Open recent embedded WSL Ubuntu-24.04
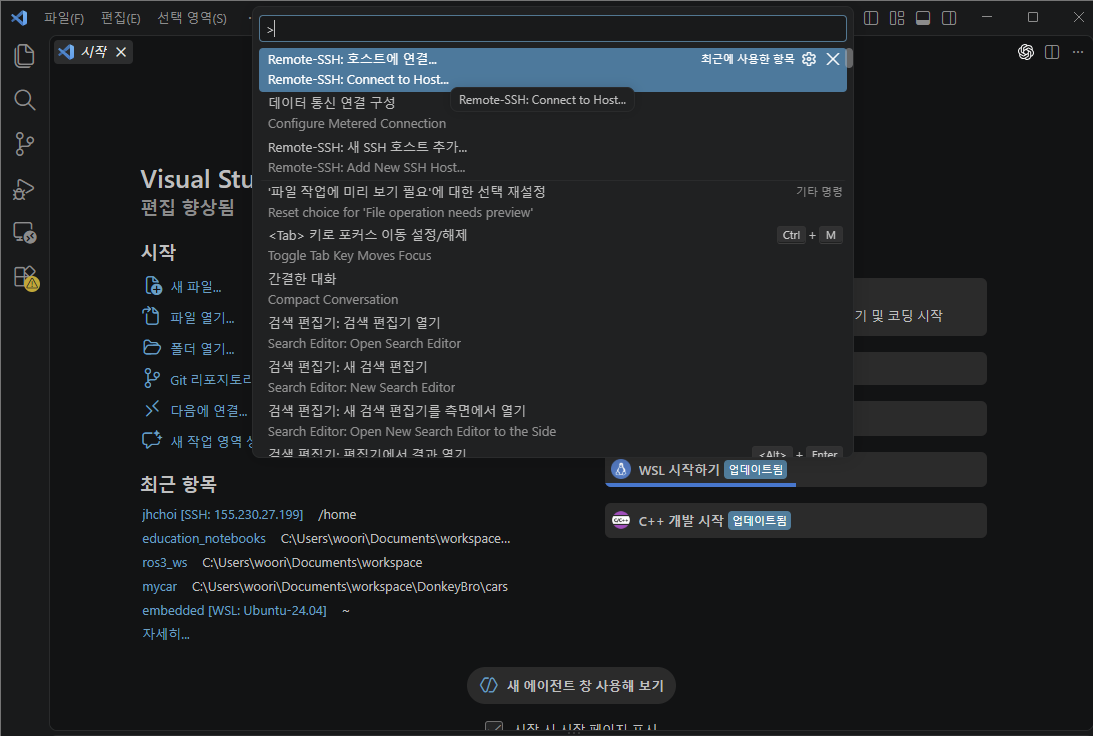The width and height of the screenshot is (1093, 736). pyautogui.click(x=234, y=611)
